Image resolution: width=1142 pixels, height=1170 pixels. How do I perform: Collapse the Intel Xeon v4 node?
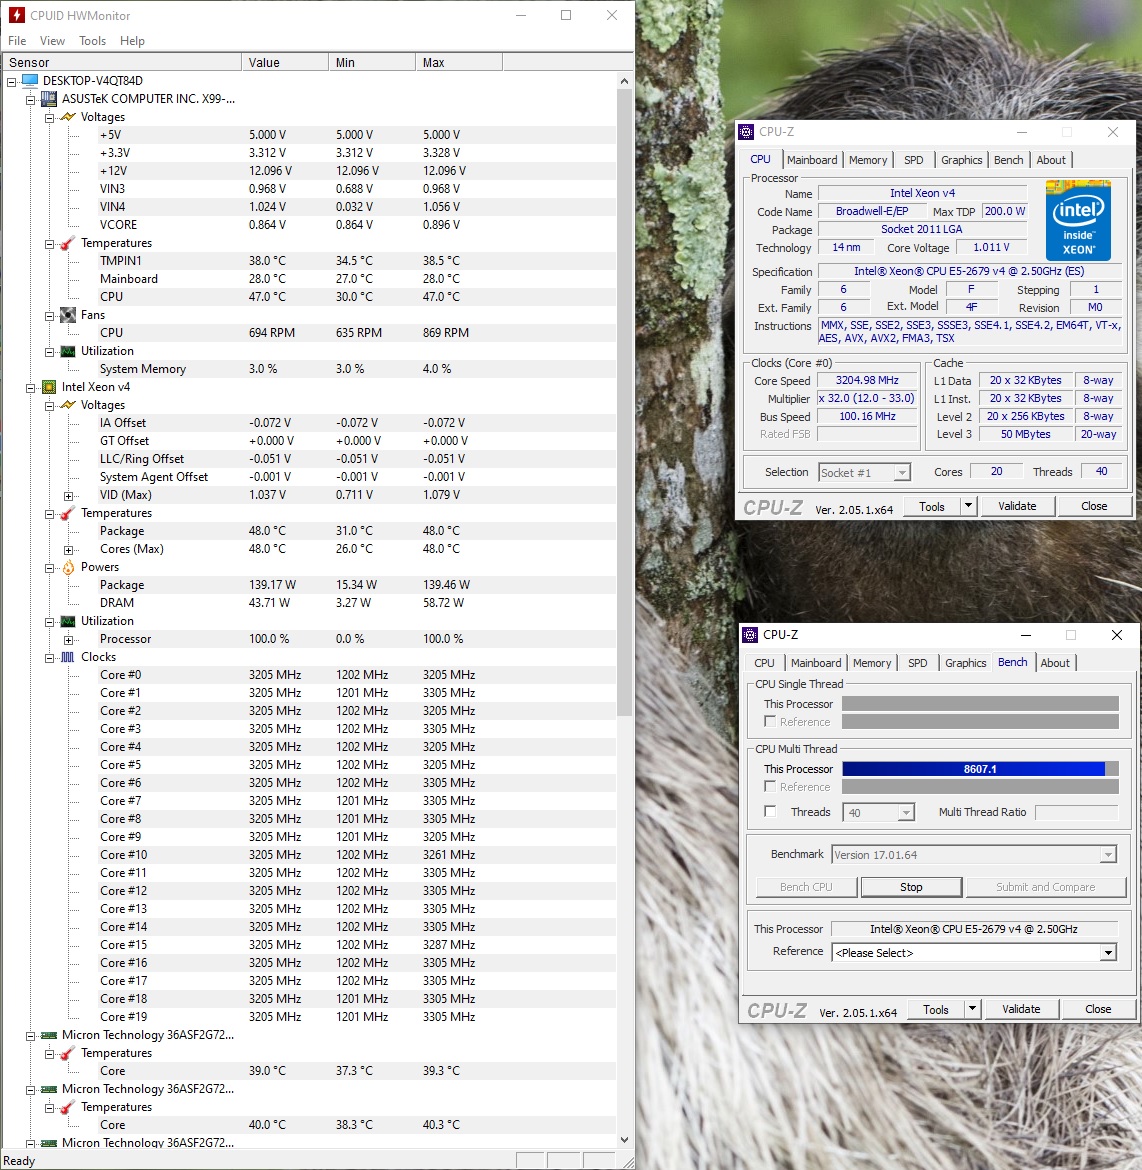pos(31,388)
